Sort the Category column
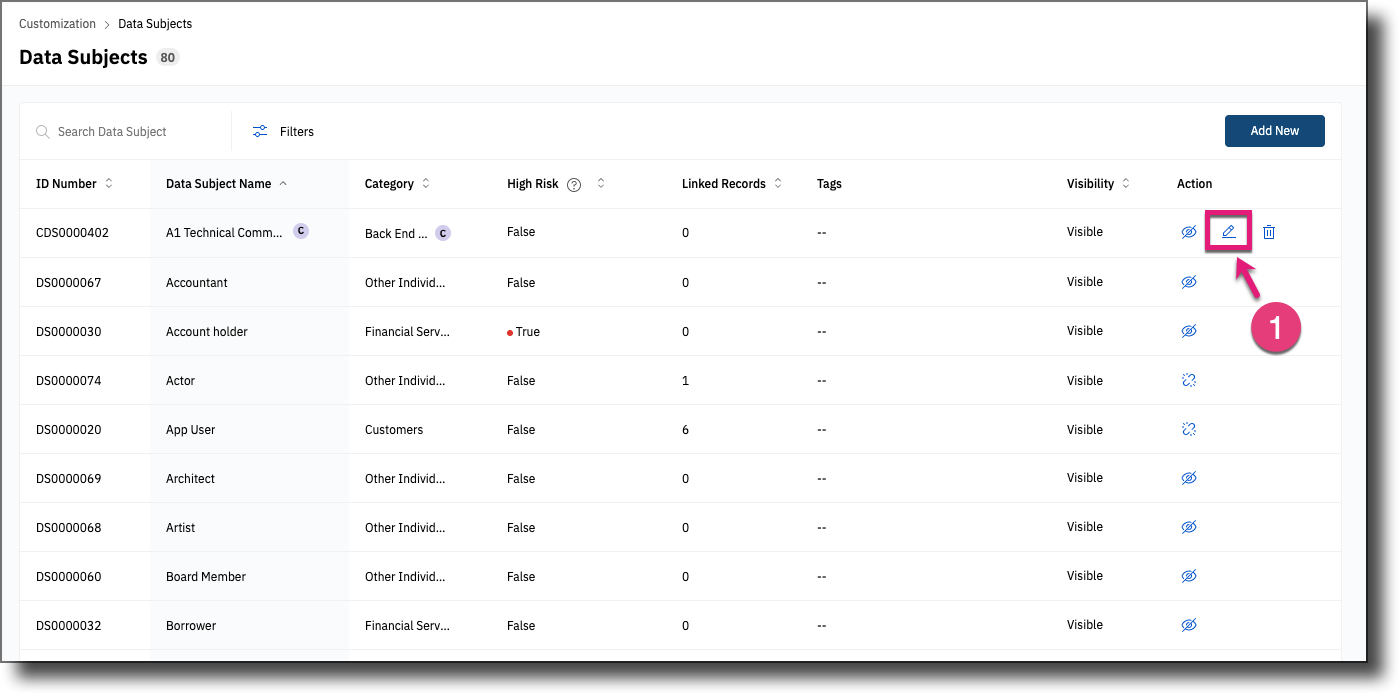1400x695 pixels. point(426,184)
